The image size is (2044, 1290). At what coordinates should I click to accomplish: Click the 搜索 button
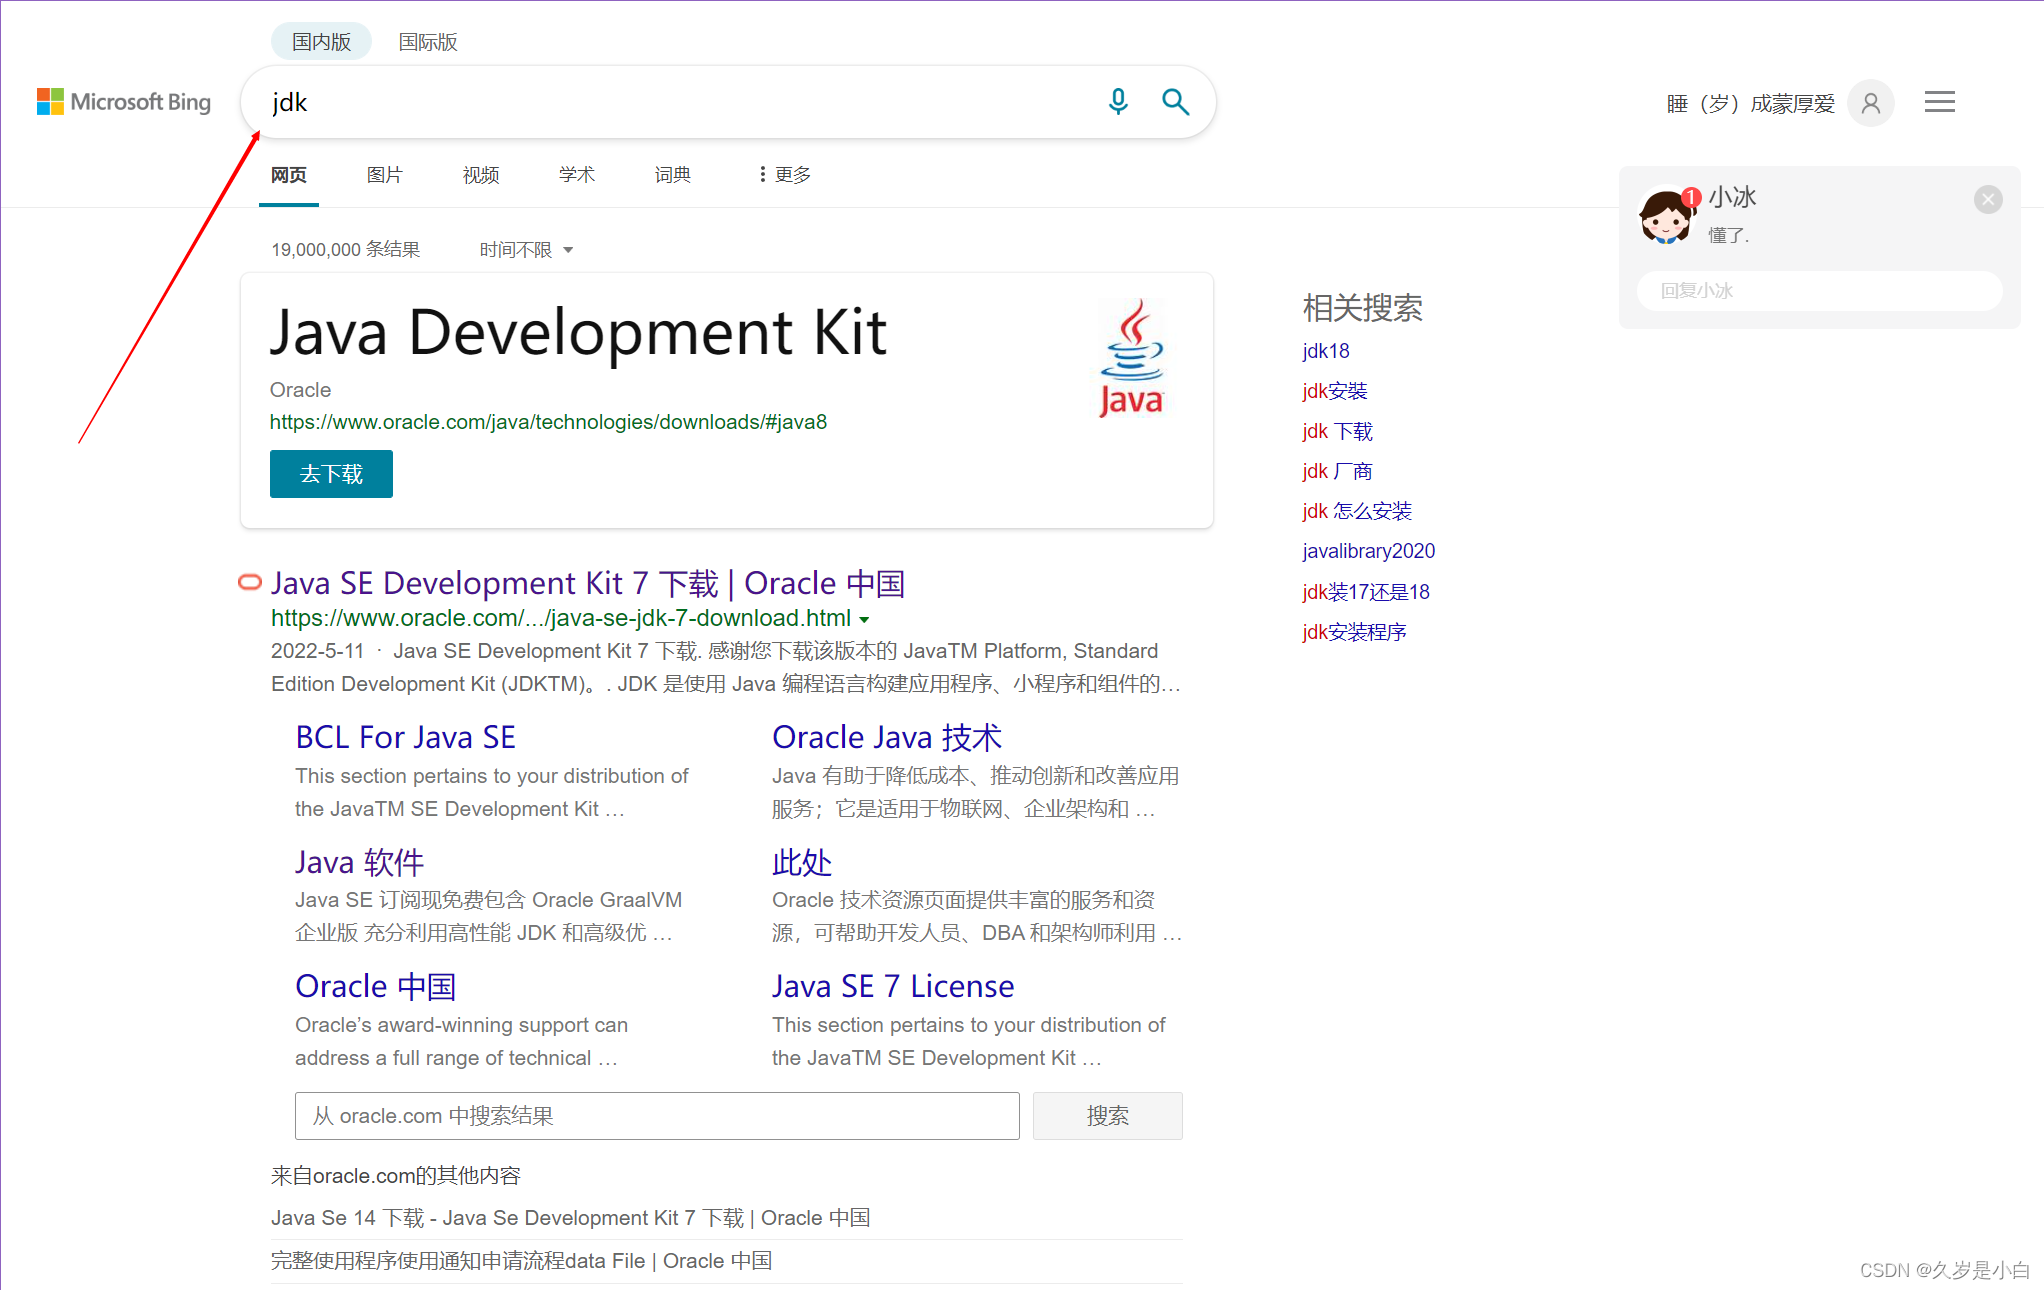click(1108, 1116)
